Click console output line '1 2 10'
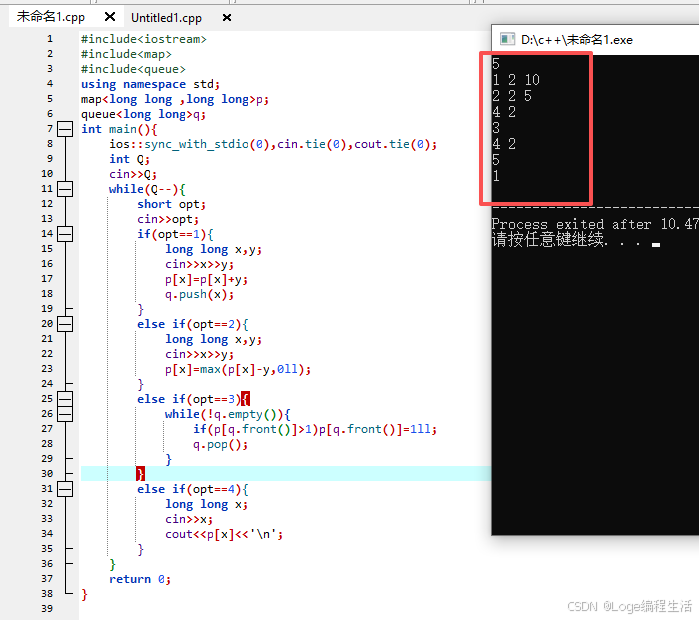 click(516, 80)
